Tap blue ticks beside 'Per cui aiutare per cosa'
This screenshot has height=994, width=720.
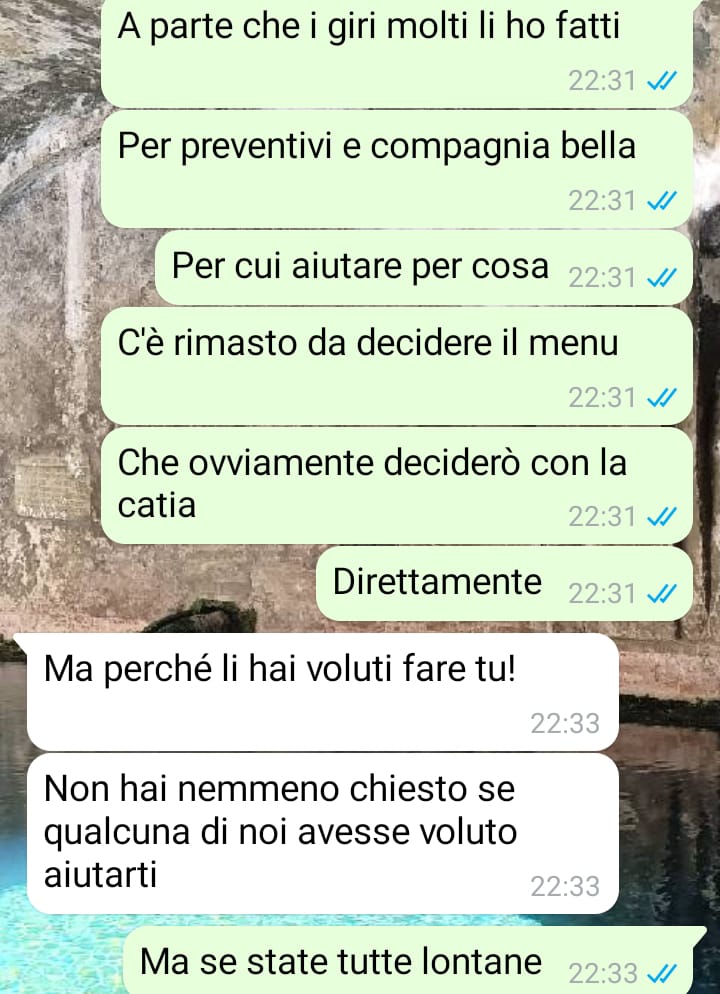click(662, 278)
